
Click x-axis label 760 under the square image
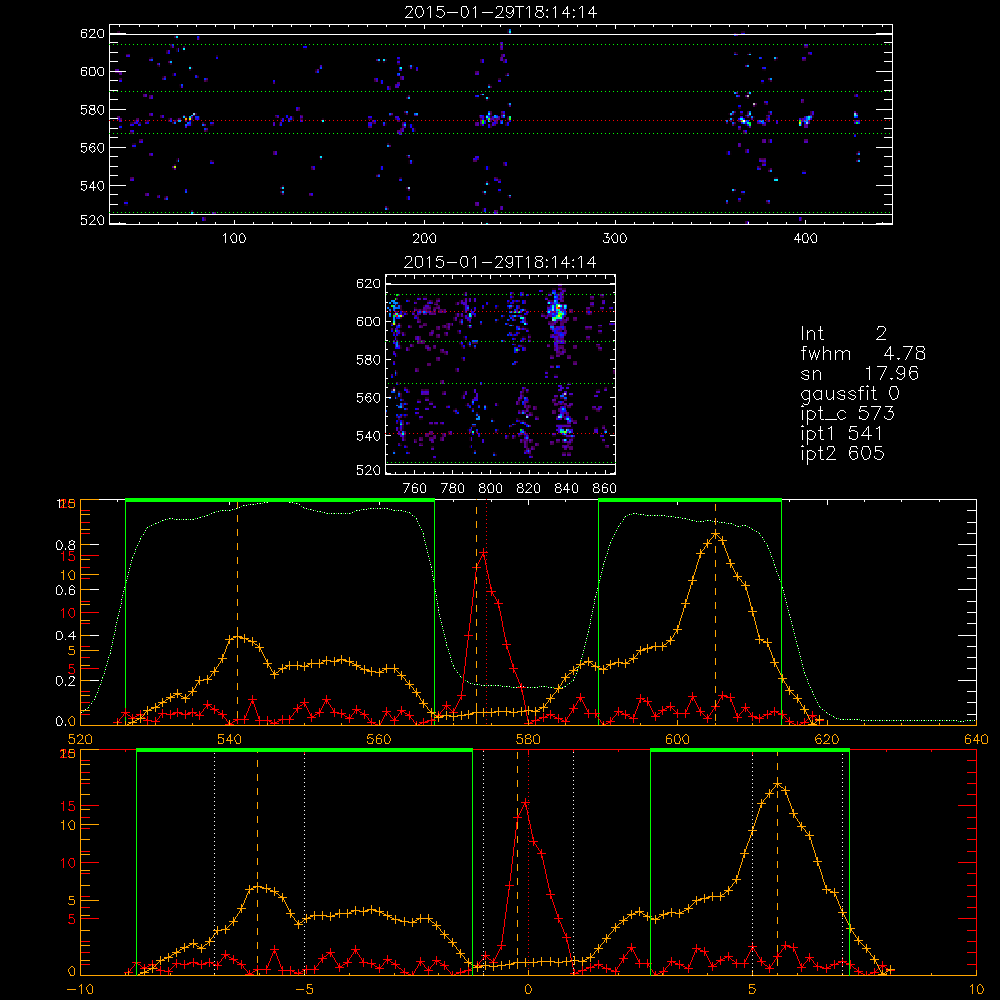pyautogui.click(x=415, y=489)
